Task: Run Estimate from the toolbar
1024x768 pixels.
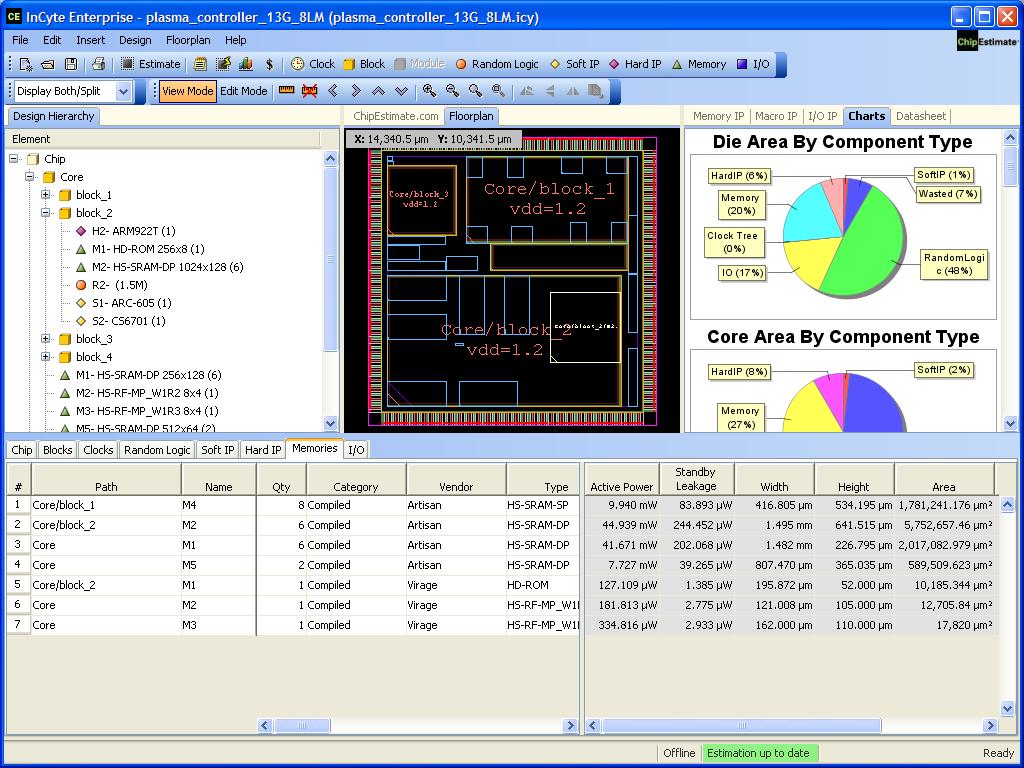Action: tap(151, 64)
